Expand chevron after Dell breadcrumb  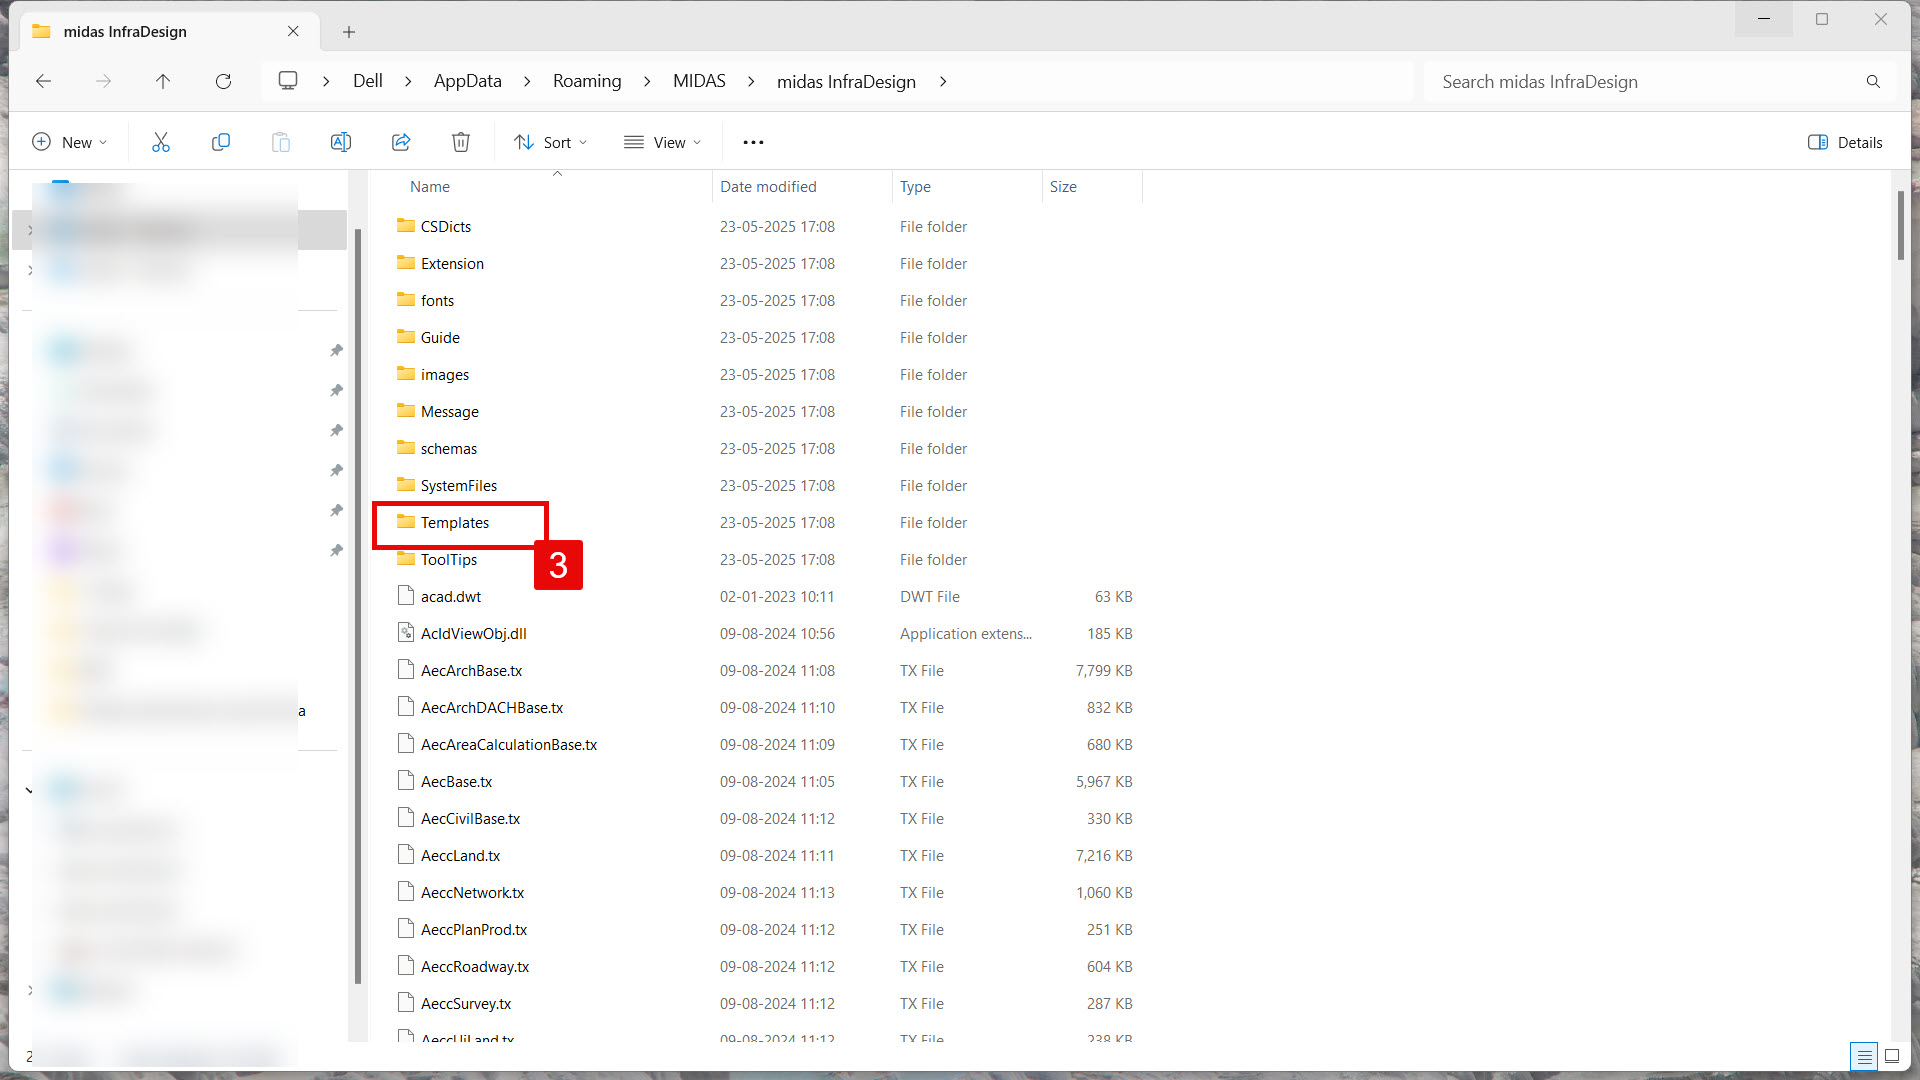tap(408, 81)
